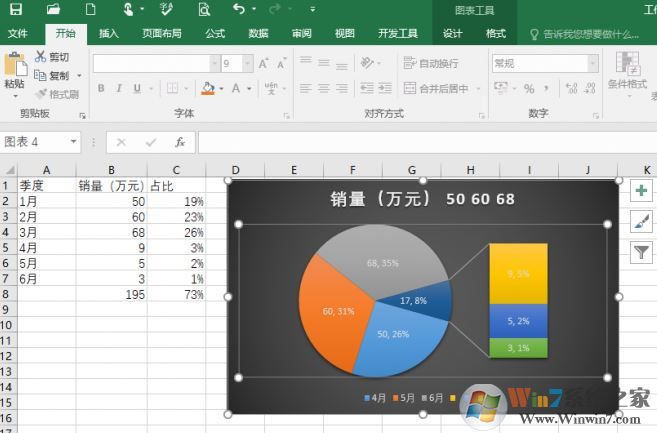This screenshot has width=657, height=433.
Task: Click the decrease font size icon
Action: pos(282,64)
